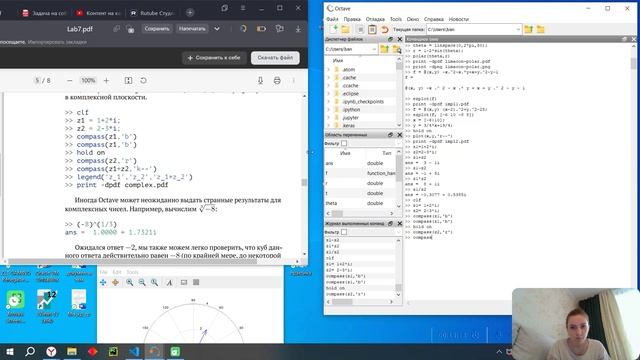The width and height of the screenshot is (640, 360).
Task: Toggle grid icon in figure toolbar
Action: click(196, 282)
